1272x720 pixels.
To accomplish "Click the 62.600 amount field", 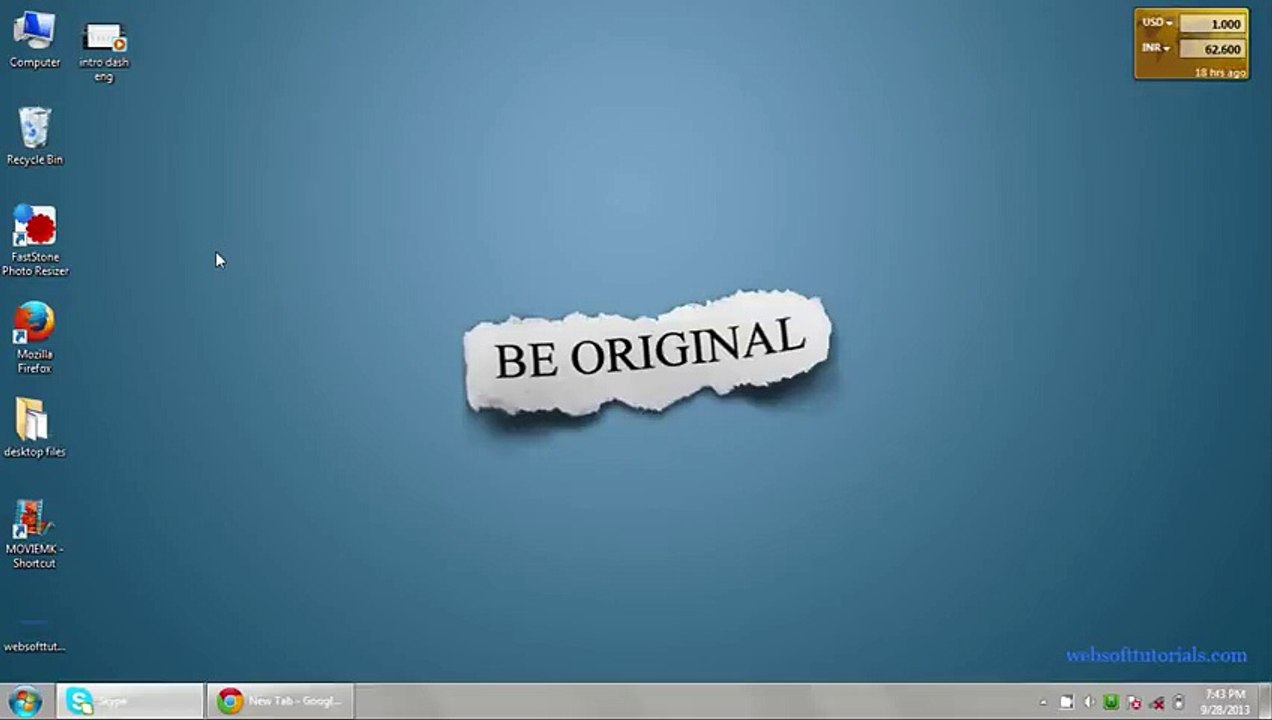I will tap(1212, 49).
